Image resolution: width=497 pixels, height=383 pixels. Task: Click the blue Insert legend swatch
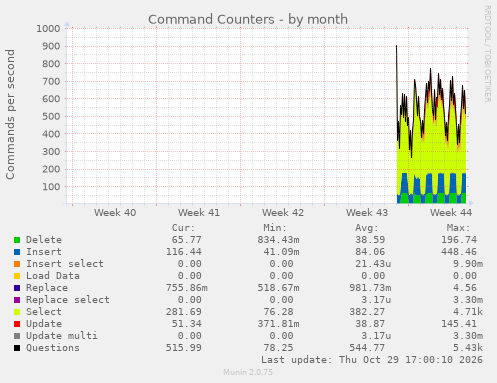click(x=17, y=252)
